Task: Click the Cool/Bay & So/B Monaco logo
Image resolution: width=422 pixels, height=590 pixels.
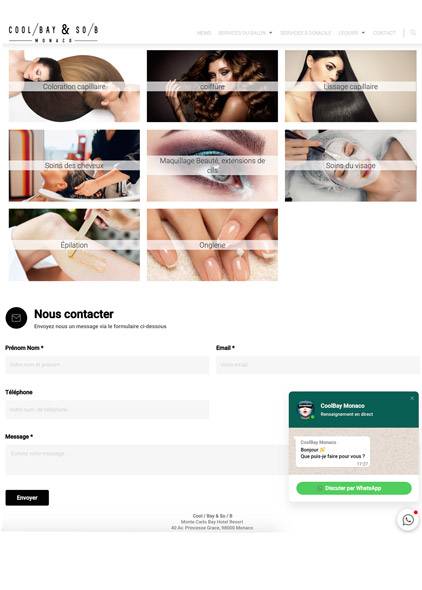Action: point(53,33)
